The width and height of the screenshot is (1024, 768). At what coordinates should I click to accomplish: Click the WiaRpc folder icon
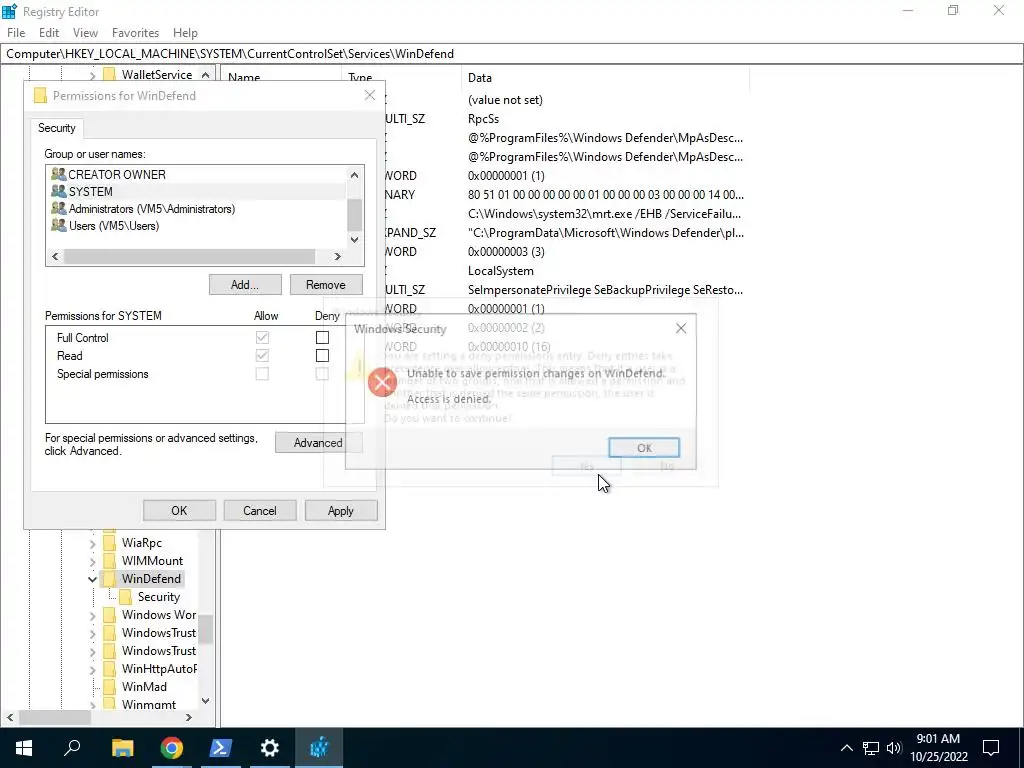110,543
